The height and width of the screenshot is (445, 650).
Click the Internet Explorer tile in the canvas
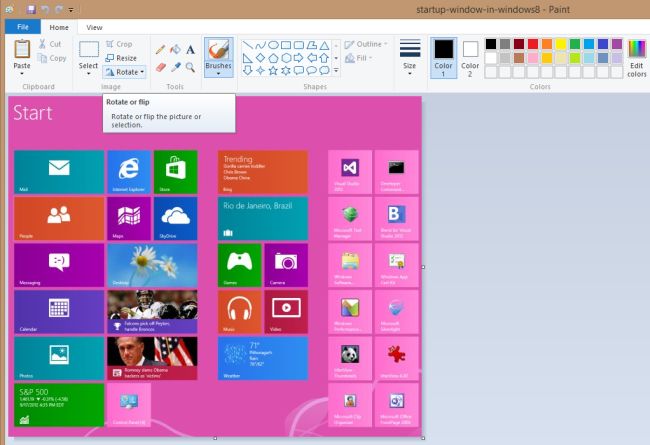pyautogui.click(x=129, y=172)
